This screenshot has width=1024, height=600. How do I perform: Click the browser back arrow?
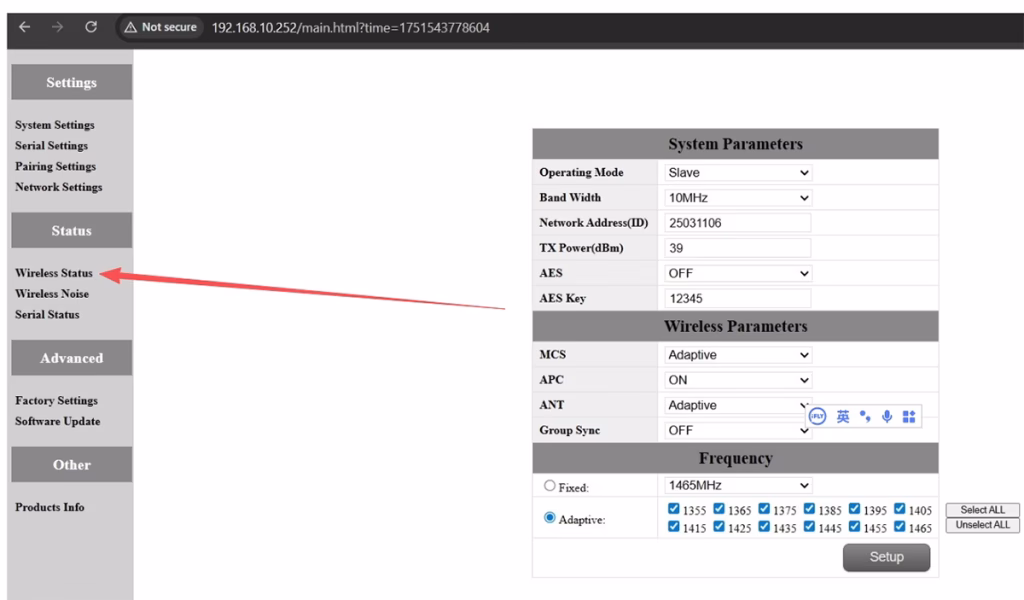pyautogui.click(x=24, y=28)
